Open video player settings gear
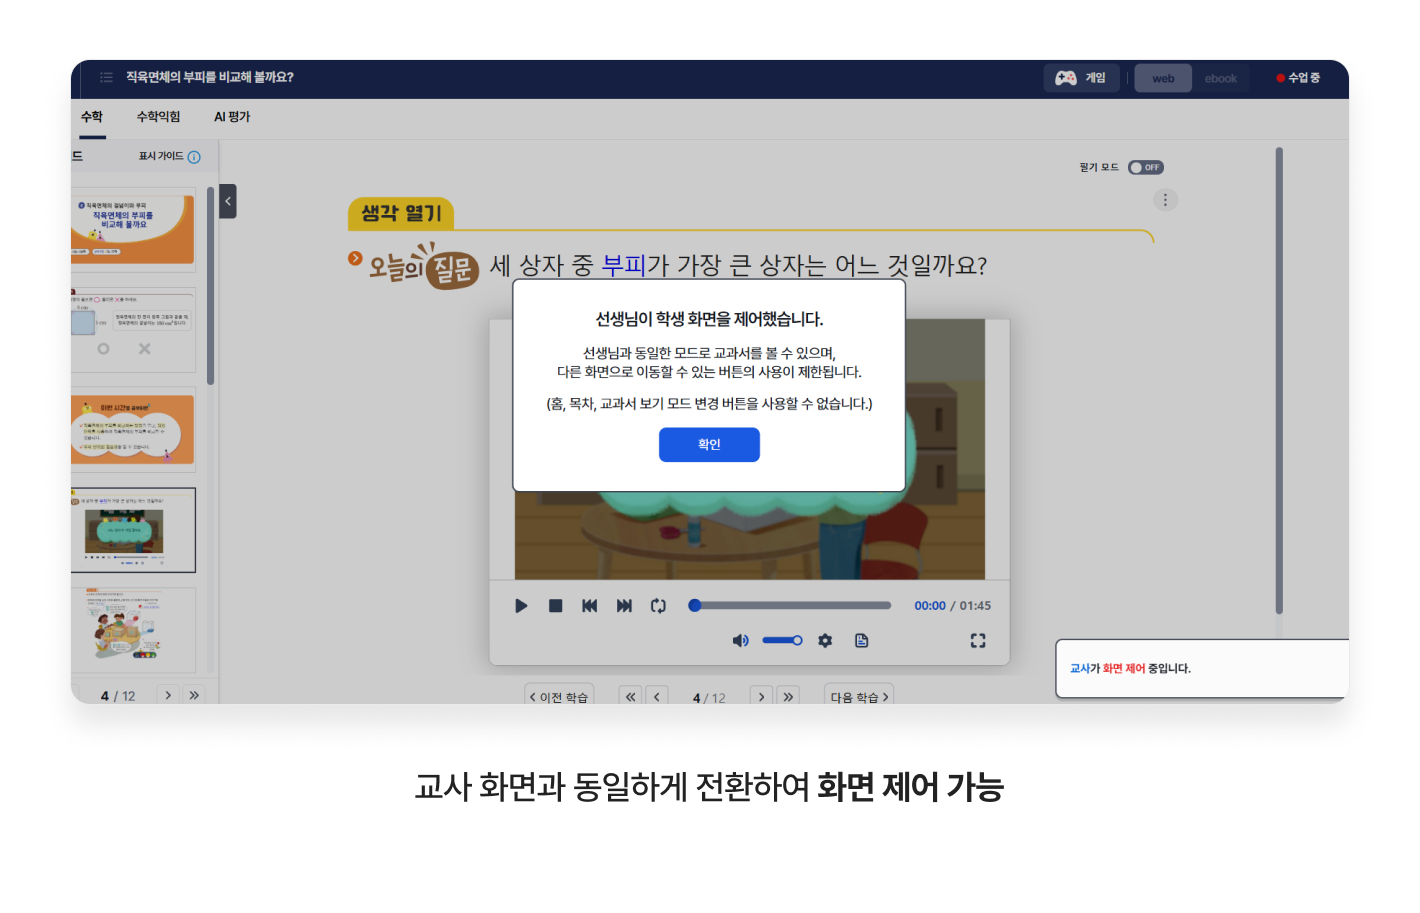1420x913 pixels. coord(825,641)
